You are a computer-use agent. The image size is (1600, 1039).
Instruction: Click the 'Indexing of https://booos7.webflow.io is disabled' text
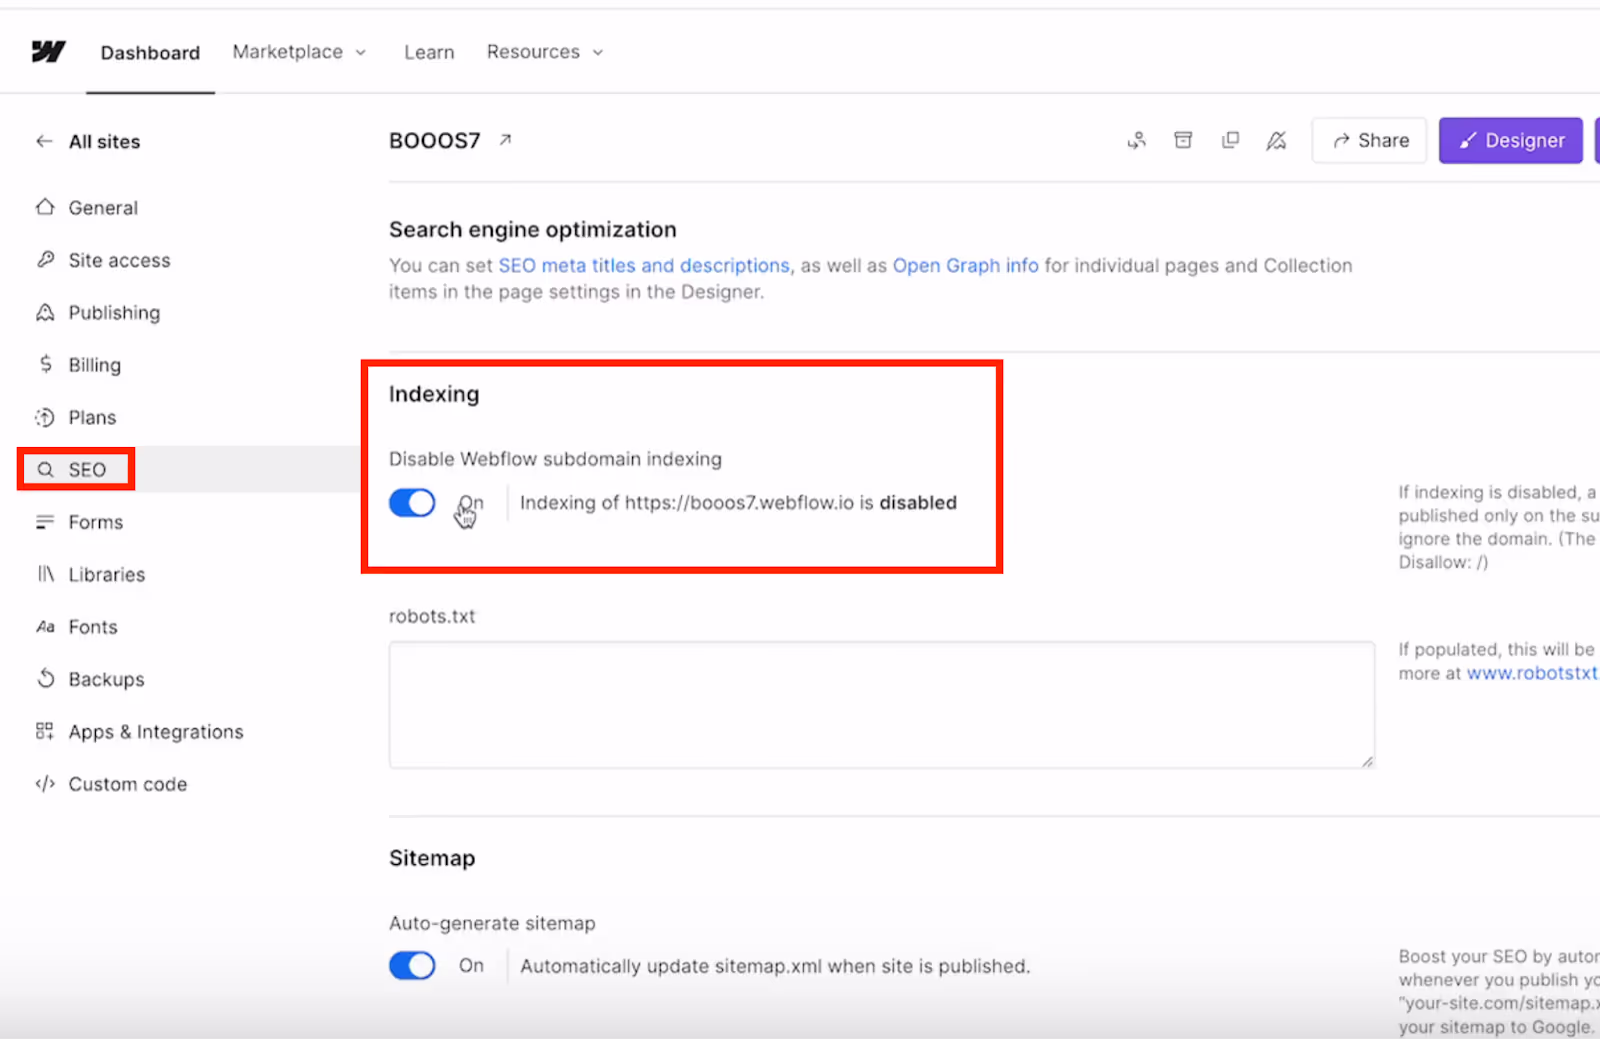pyautogui.click(x=738, y=502)
